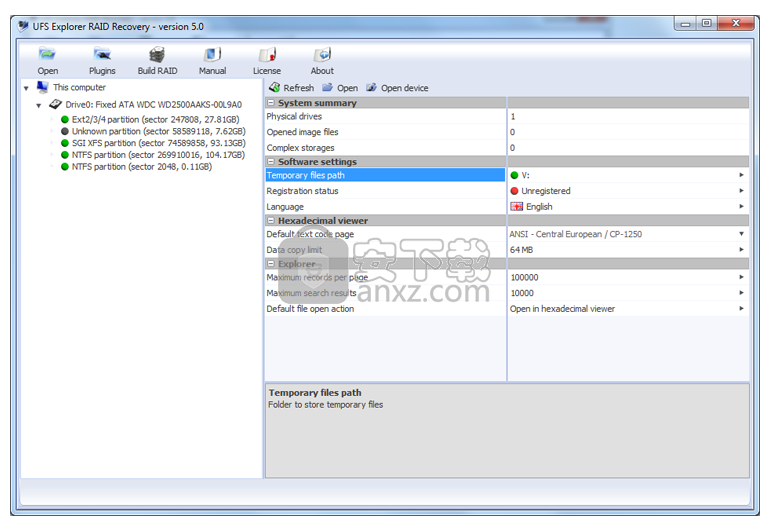Click the English language value
772x531 pixels.
pos(539,207)
